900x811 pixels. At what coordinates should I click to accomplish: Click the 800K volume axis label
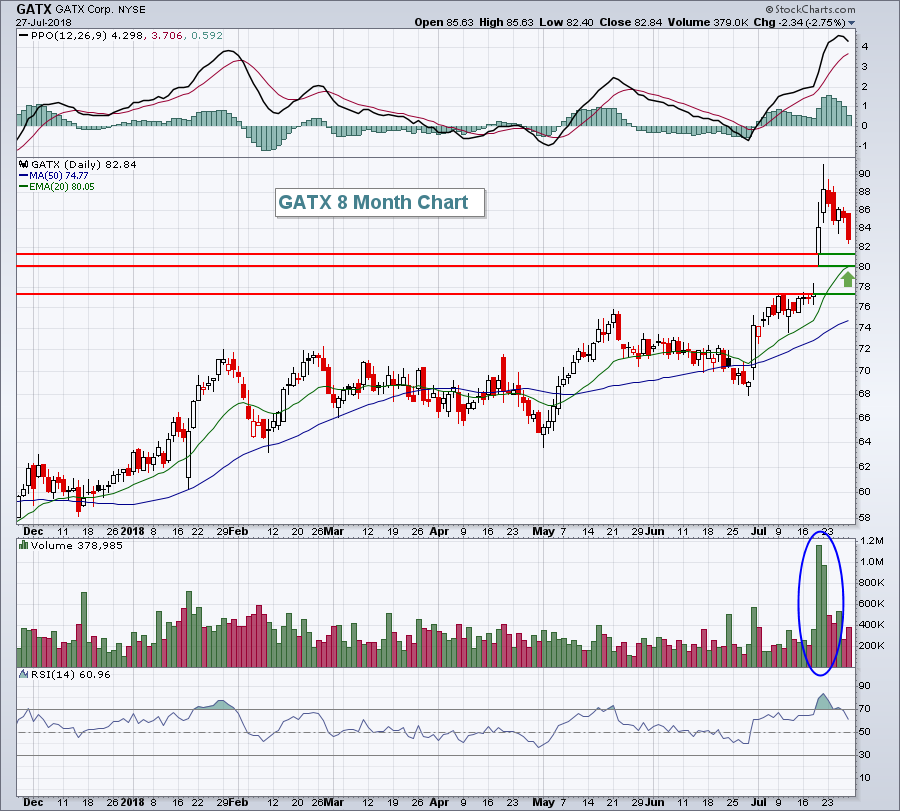point(871,583)
